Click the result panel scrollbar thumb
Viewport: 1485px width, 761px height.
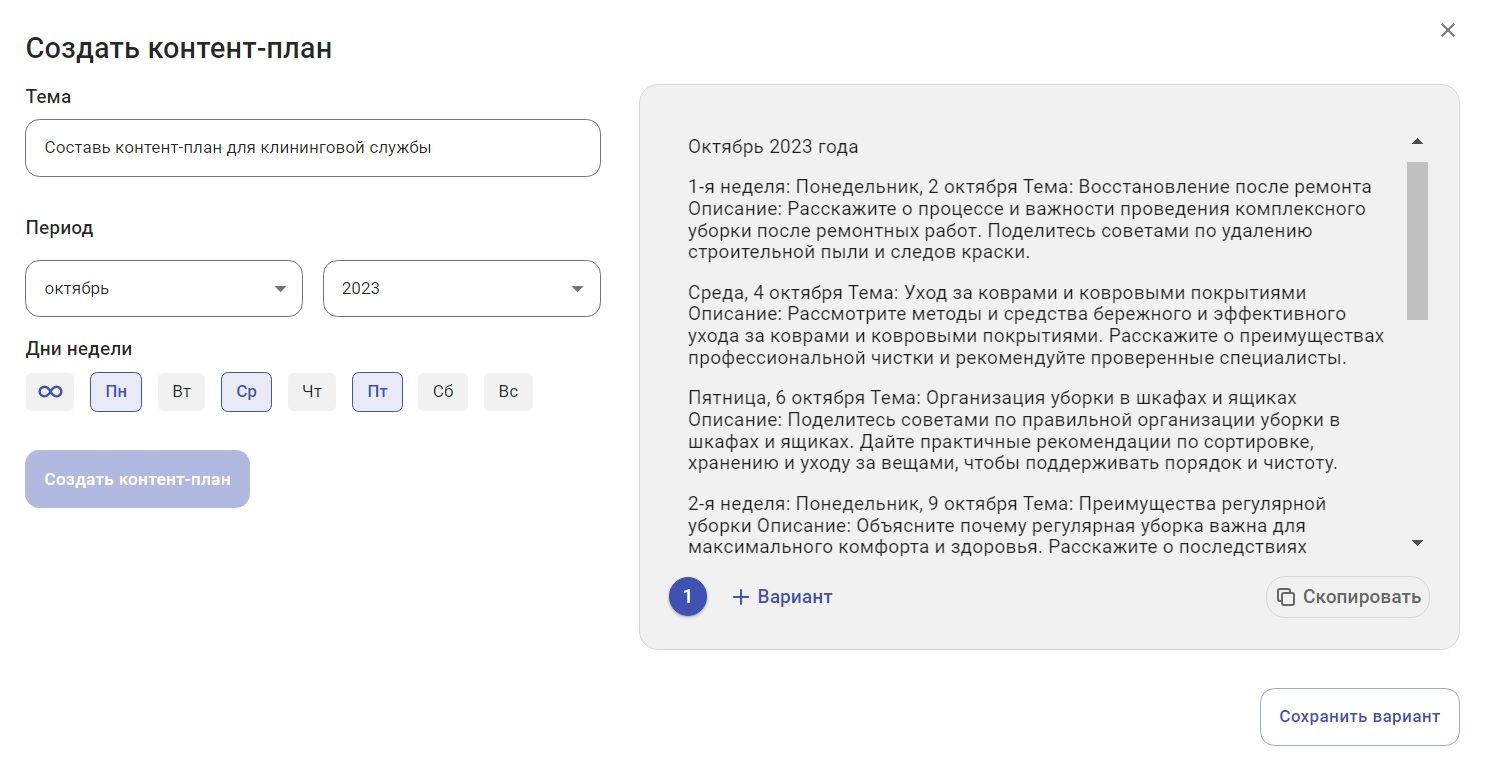(x=1417, y=241)
